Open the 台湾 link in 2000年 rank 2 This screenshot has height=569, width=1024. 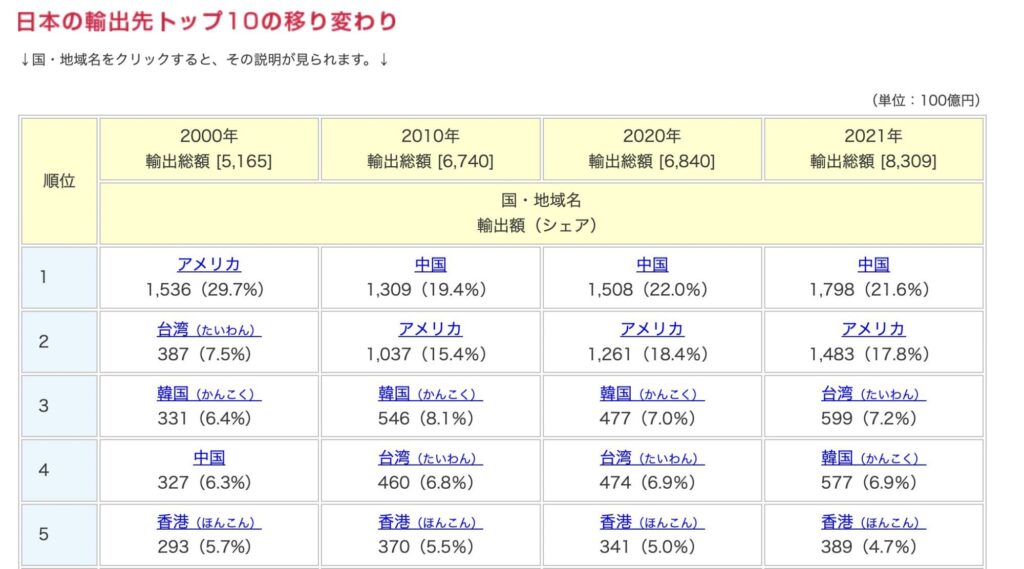tap(209, 329)
